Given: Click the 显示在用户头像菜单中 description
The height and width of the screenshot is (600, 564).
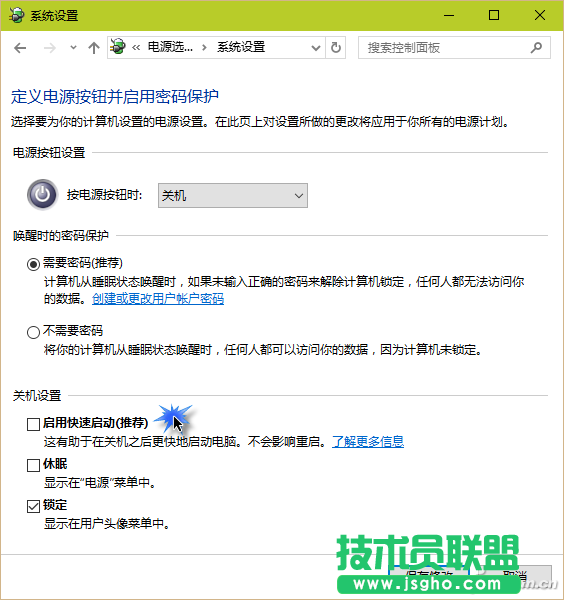Looking at the screenshot, I should click(107, 523).
